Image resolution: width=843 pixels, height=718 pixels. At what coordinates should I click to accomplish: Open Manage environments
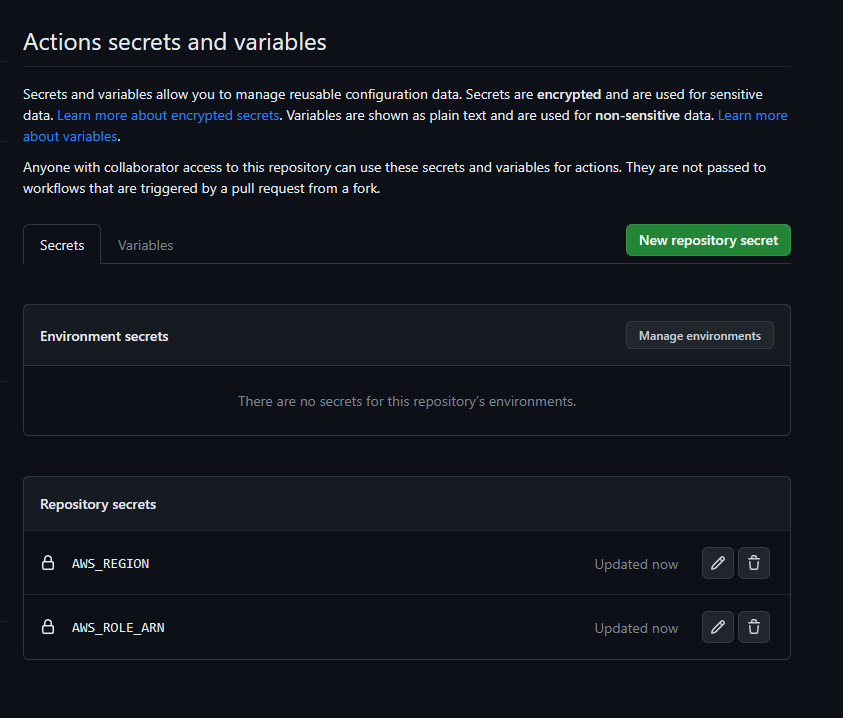tap(699, 336)
